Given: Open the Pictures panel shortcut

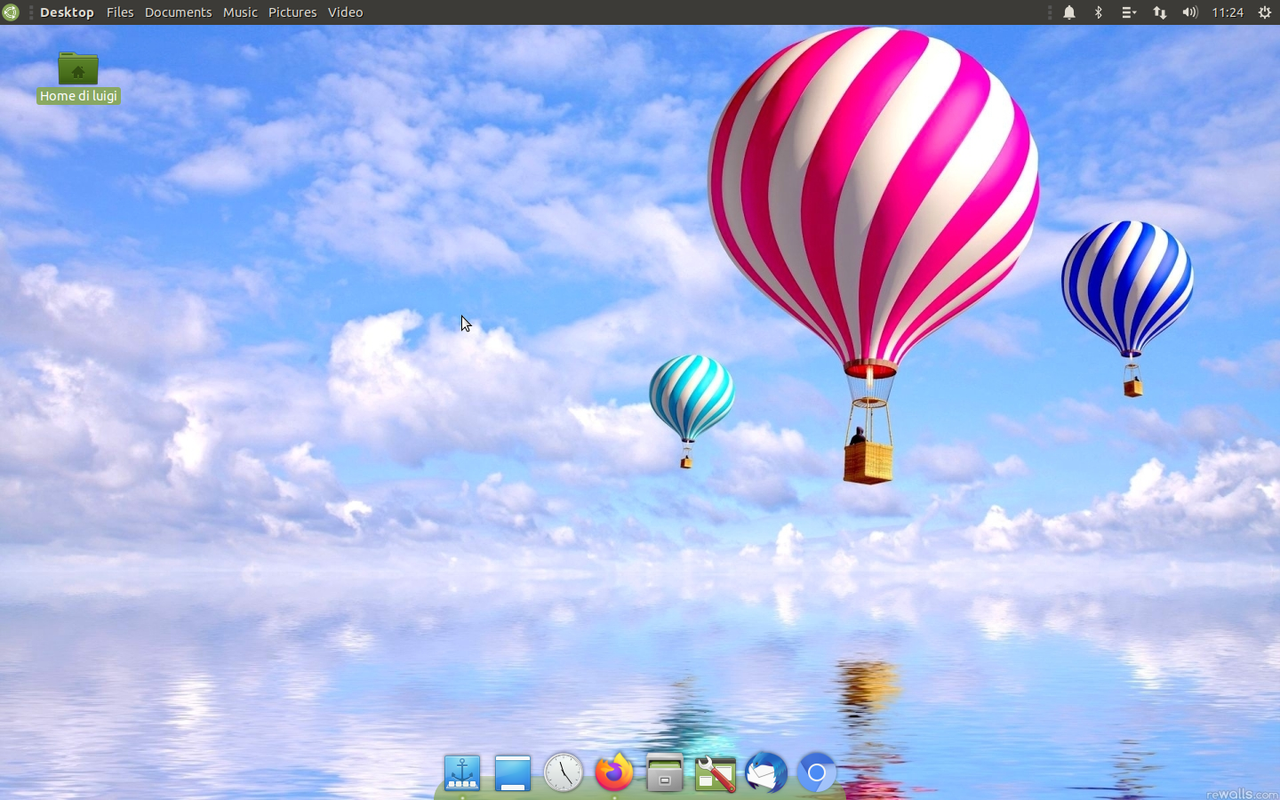Looking at the screenshot, I should tap(292, 12).
